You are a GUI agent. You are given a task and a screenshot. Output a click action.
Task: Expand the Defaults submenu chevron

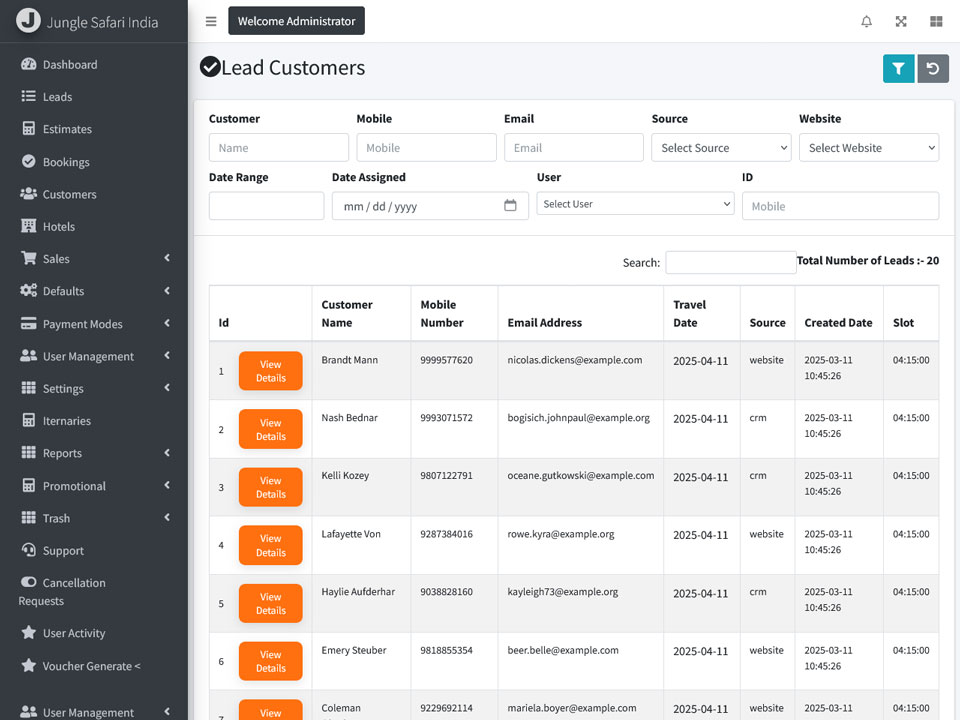[167, 291]
